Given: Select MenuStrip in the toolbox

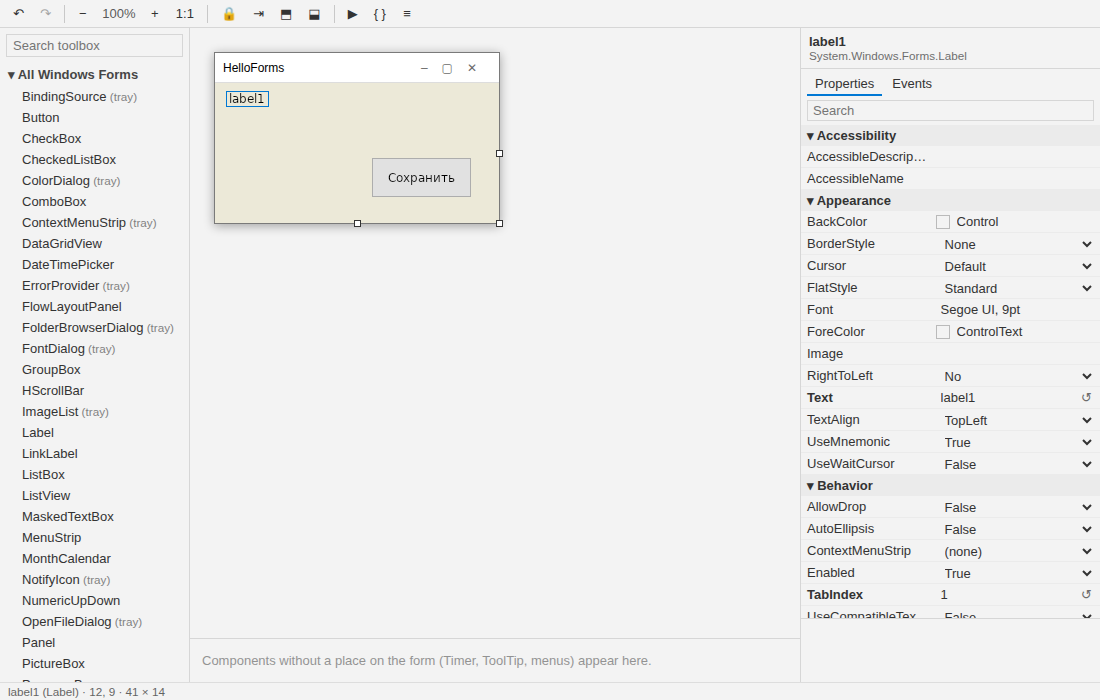Looking at the screenshot, I should click(x=52, y=538).
